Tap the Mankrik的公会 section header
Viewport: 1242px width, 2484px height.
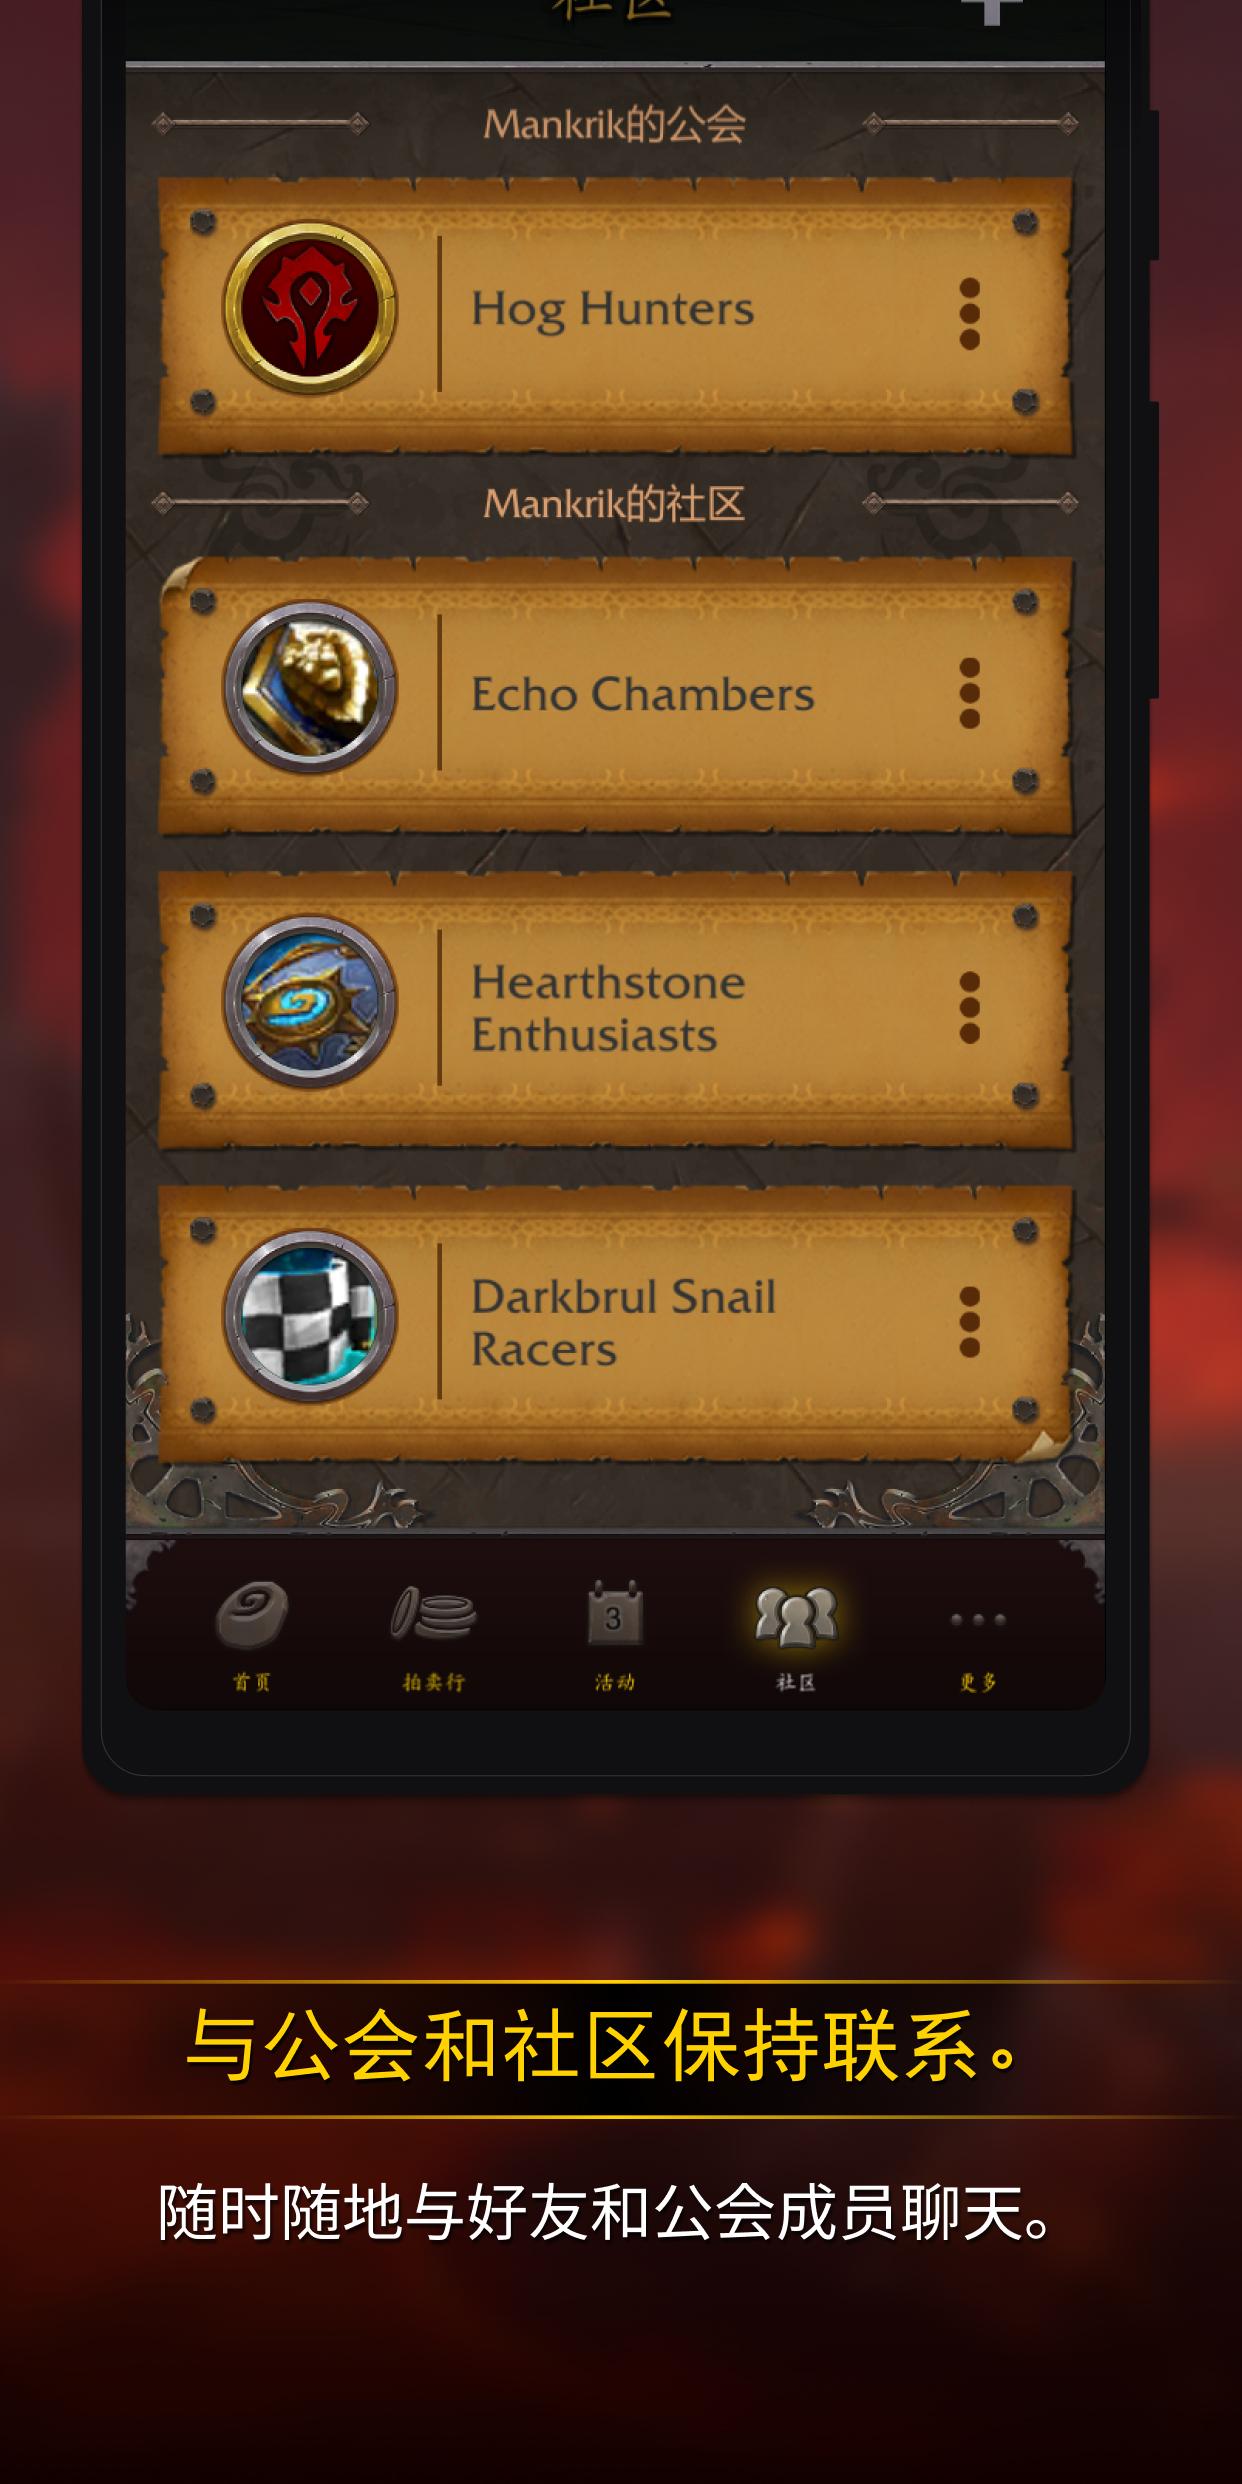pos(614,124)
